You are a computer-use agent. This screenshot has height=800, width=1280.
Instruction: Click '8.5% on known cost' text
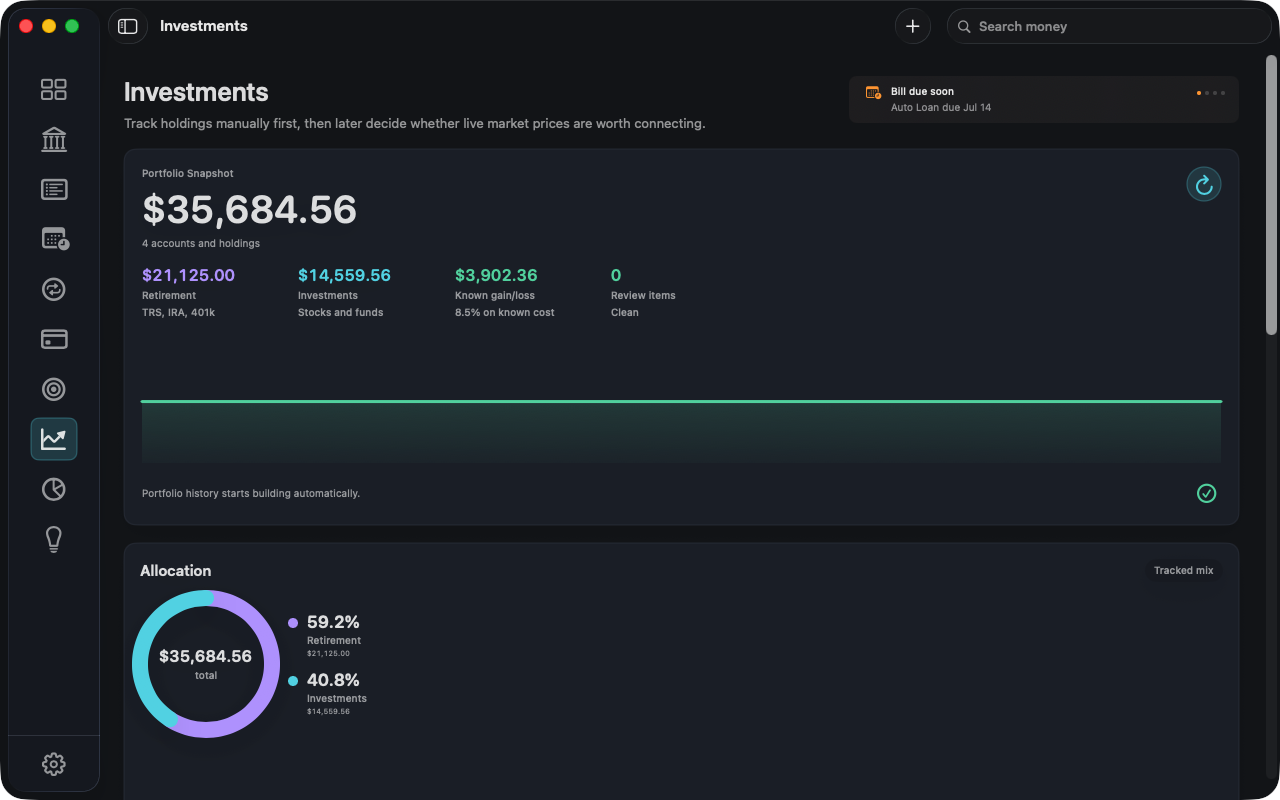(505, 312)
